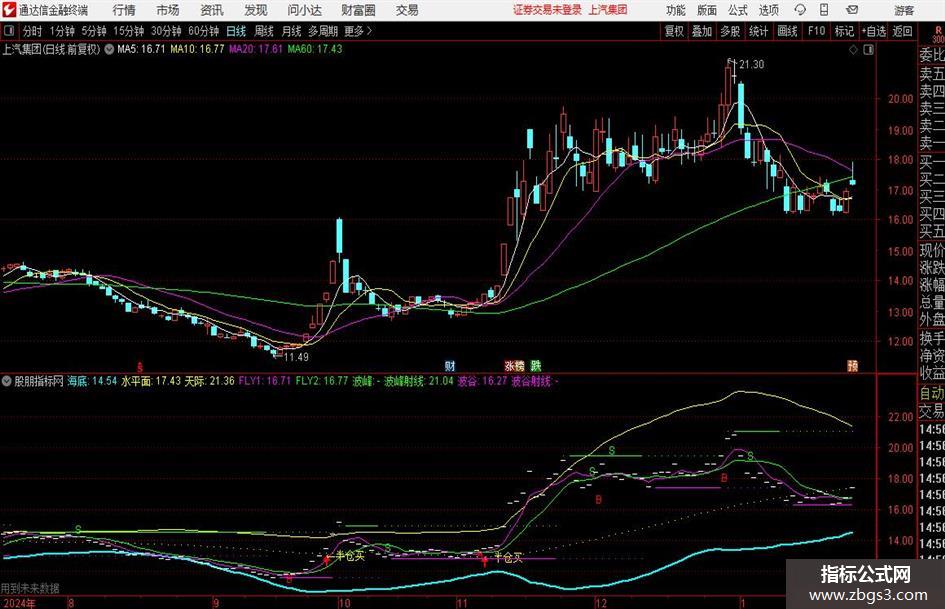This screenshot has height=609, width=945.
Task: Click the 预 marker at chart bottom right
Action: [x=852, y=365]
